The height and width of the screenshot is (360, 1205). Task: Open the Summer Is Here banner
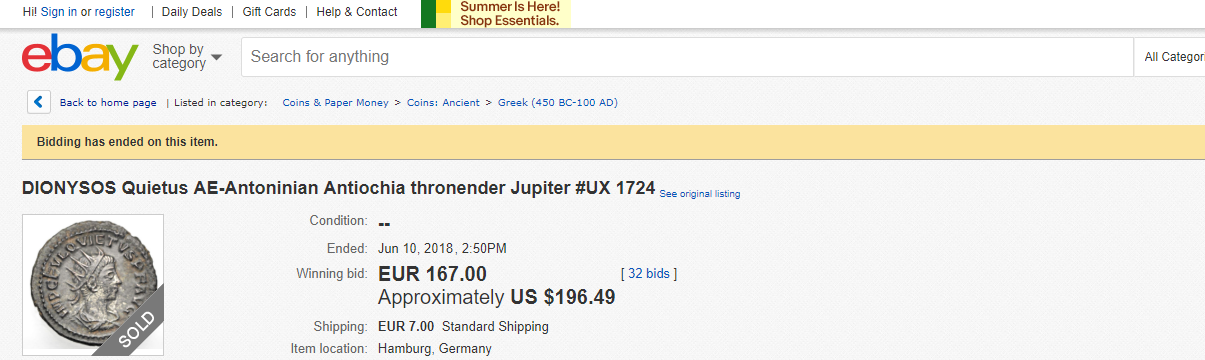(x=496, y=14)
